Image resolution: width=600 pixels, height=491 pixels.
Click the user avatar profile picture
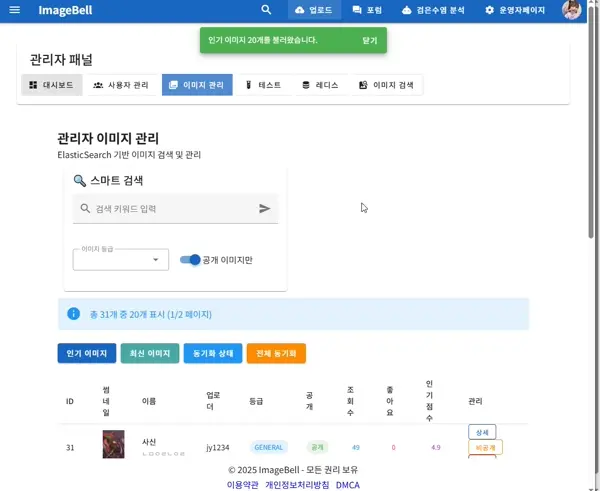tap(572, 10)
